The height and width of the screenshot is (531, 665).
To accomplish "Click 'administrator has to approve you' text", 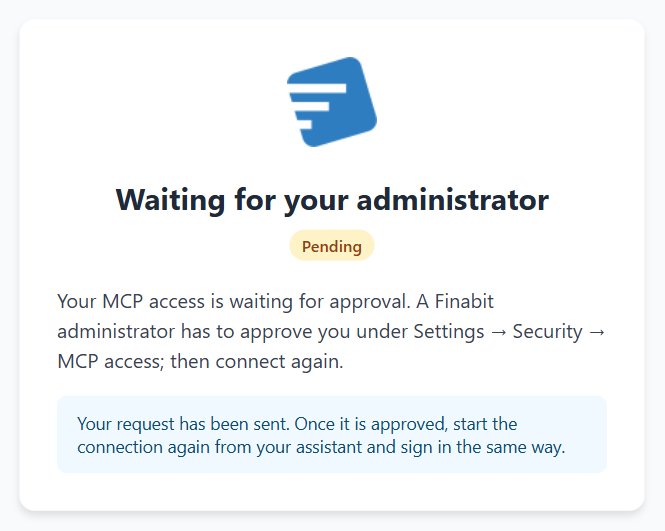I will point(204,332).
